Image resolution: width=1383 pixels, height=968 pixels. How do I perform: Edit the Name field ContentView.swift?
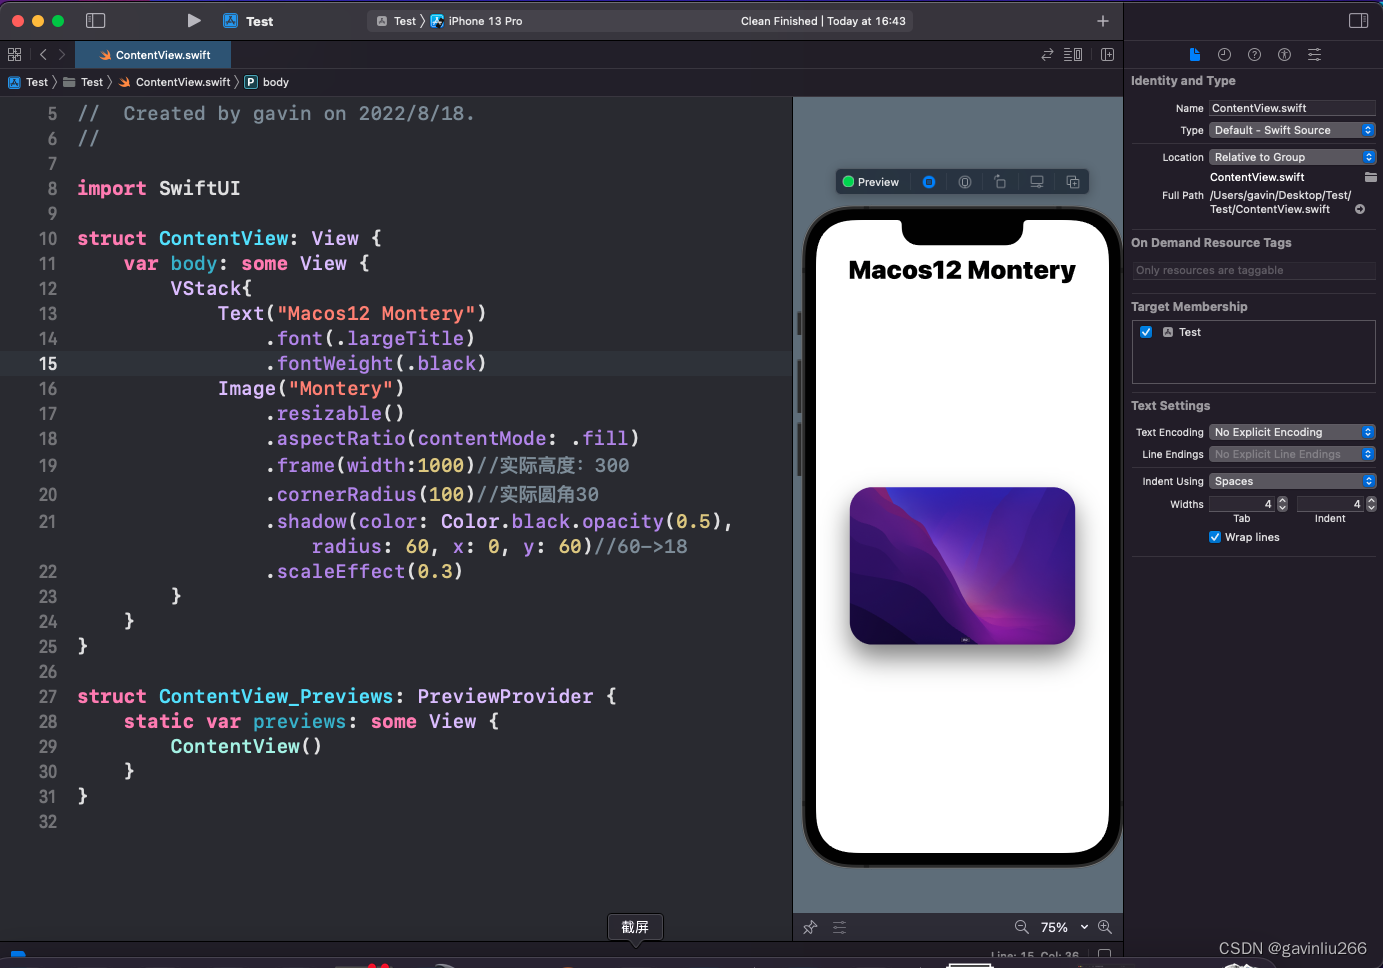pos(1292,108)
